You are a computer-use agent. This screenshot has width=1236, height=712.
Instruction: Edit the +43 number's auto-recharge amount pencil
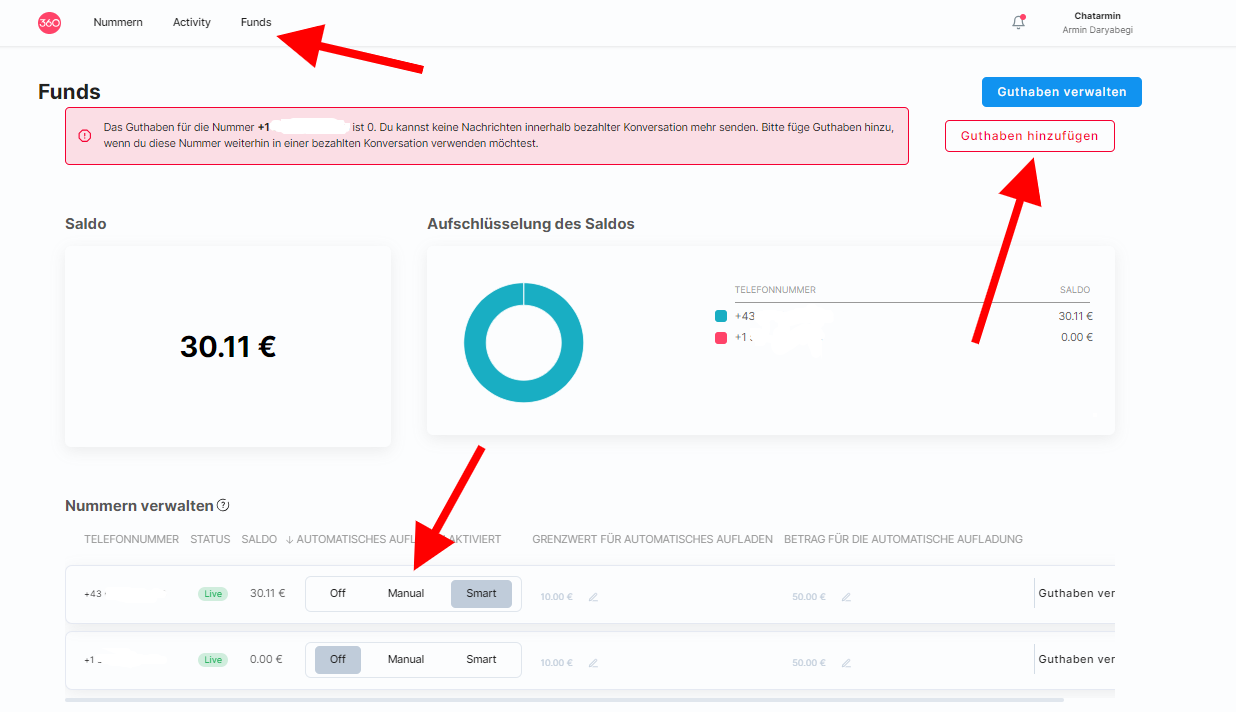(846, 597)
